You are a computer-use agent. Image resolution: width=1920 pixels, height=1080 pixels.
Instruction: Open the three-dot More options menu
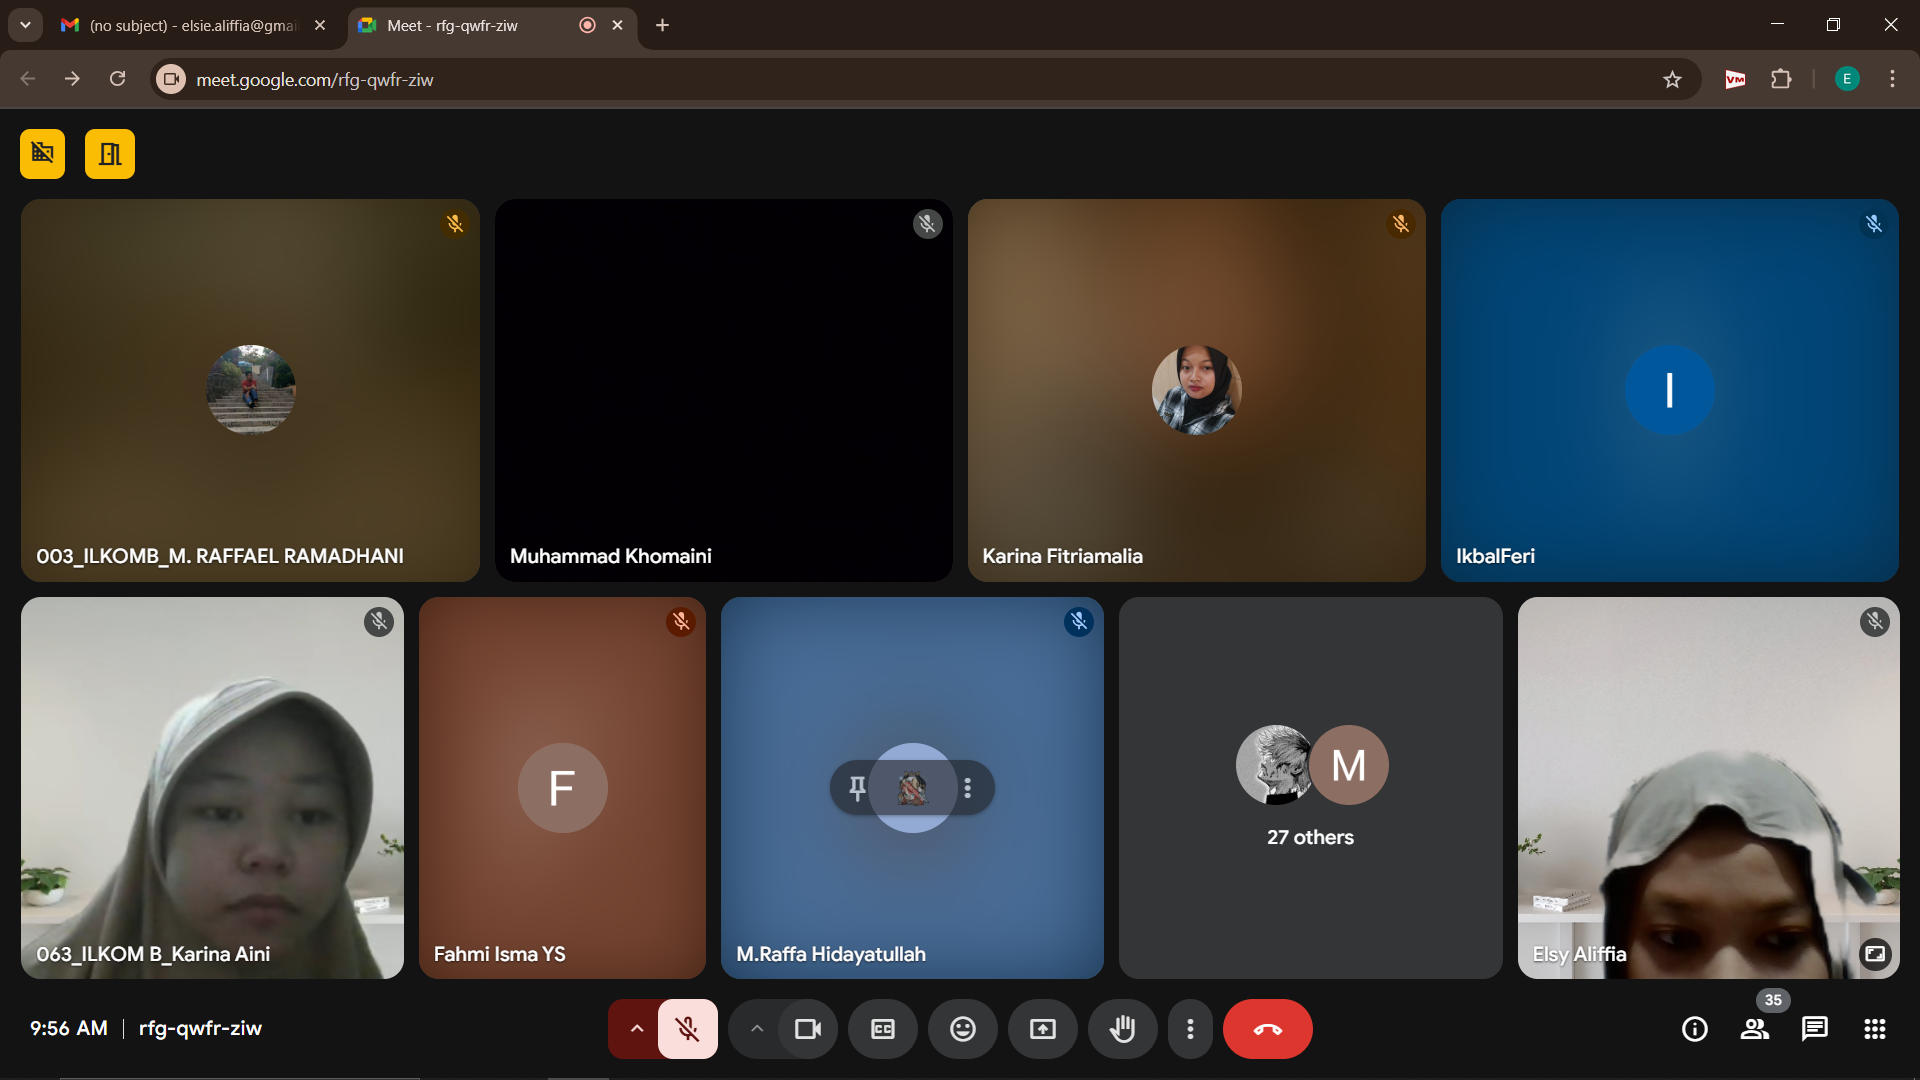(x=1190, y=1029)
